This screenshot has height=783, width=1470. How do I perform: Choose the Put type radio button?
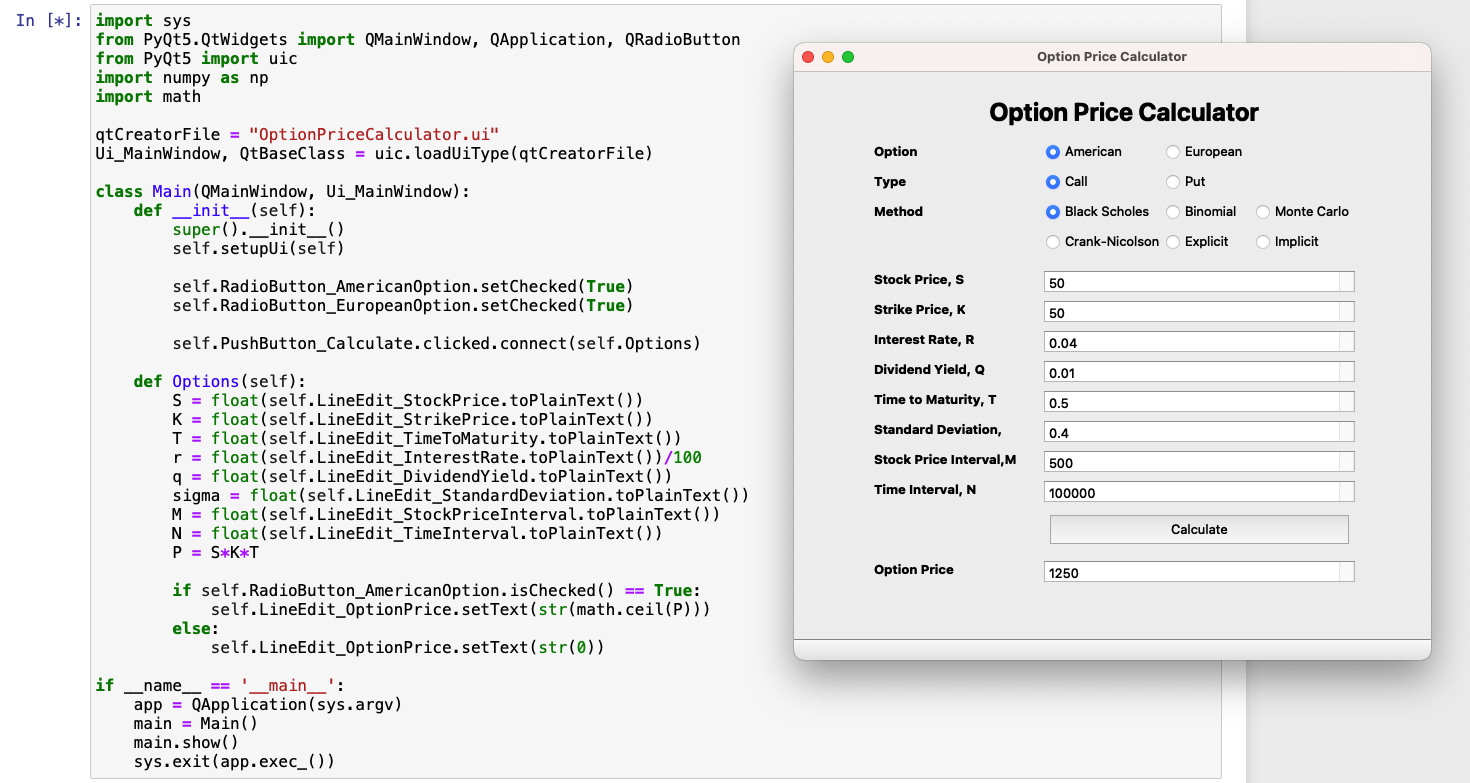click(x=1173, y=182)
